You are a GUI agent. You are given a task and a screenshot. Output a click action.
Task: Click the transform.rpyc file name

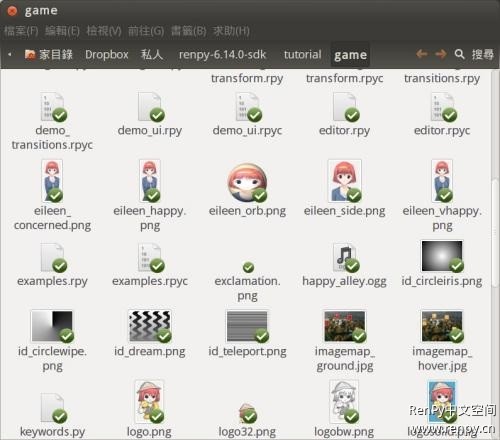(345, 78)
